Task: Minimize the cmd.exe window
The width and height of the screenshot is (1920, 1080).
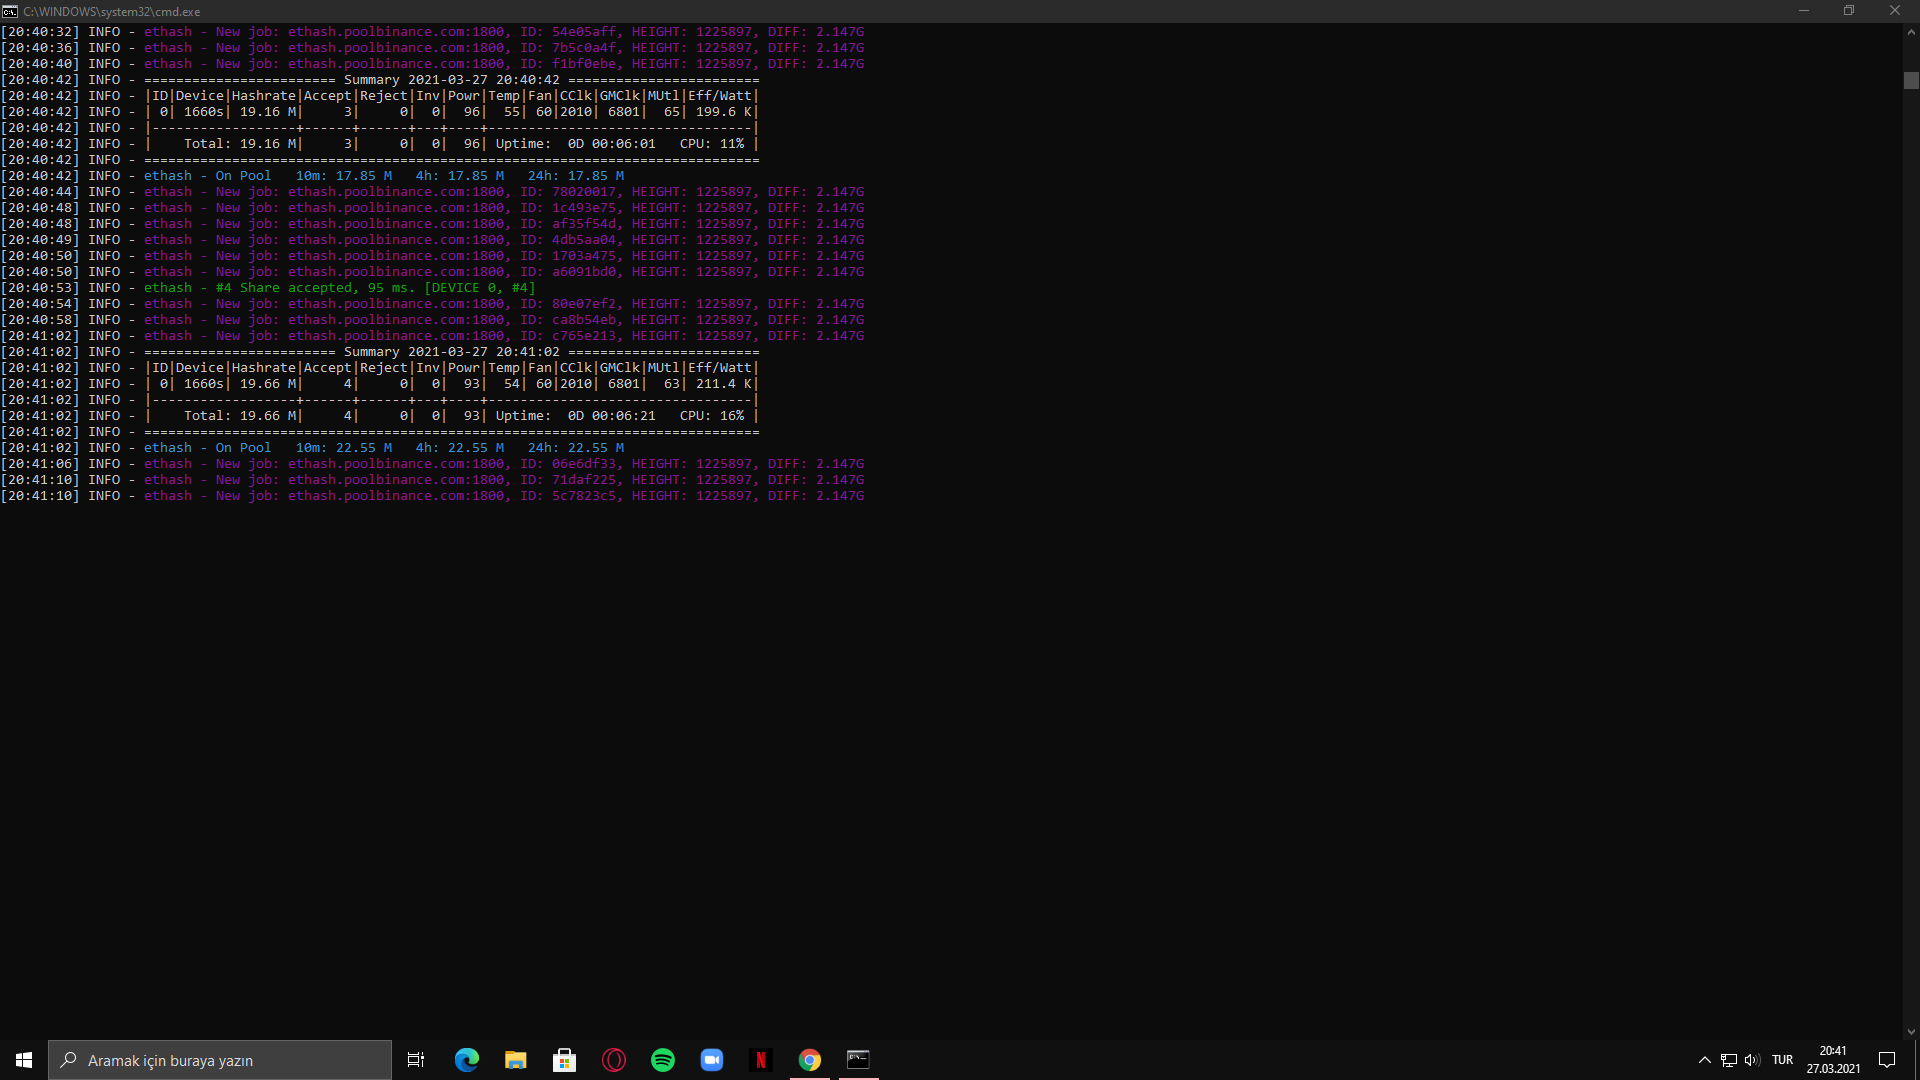Action: tap(1804, 11)
